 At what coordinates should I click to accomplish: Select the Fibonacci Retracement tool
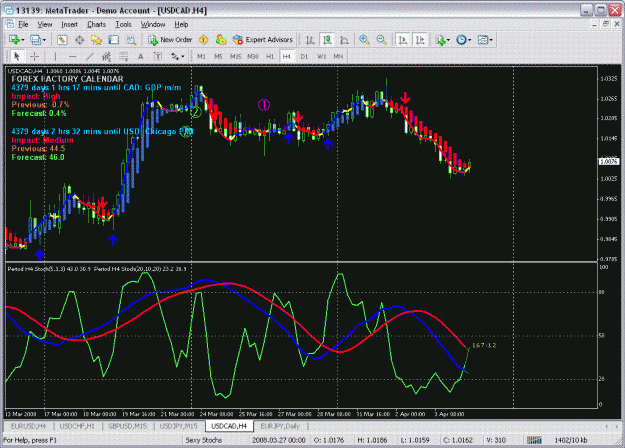124,56
